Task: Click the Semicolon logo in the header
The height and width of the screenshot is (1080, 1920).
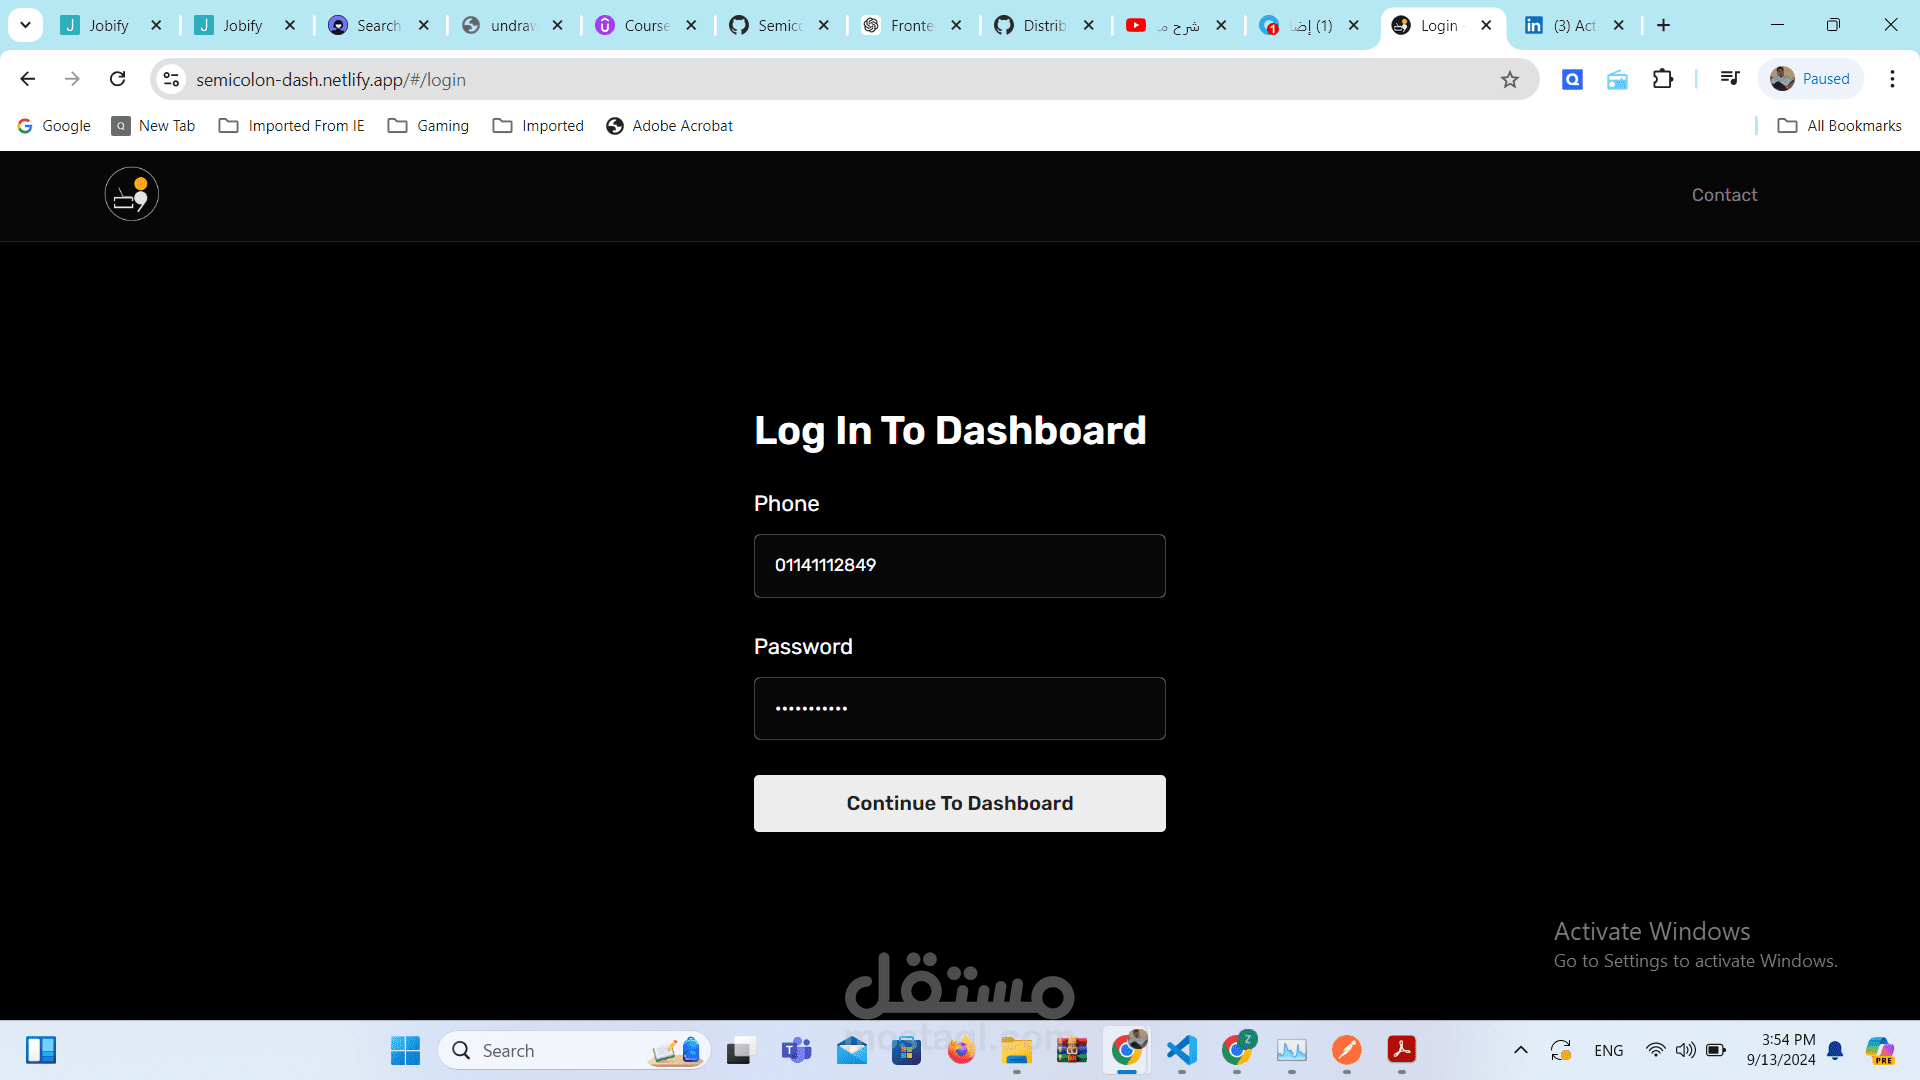Action: click(x=131, y=194)
